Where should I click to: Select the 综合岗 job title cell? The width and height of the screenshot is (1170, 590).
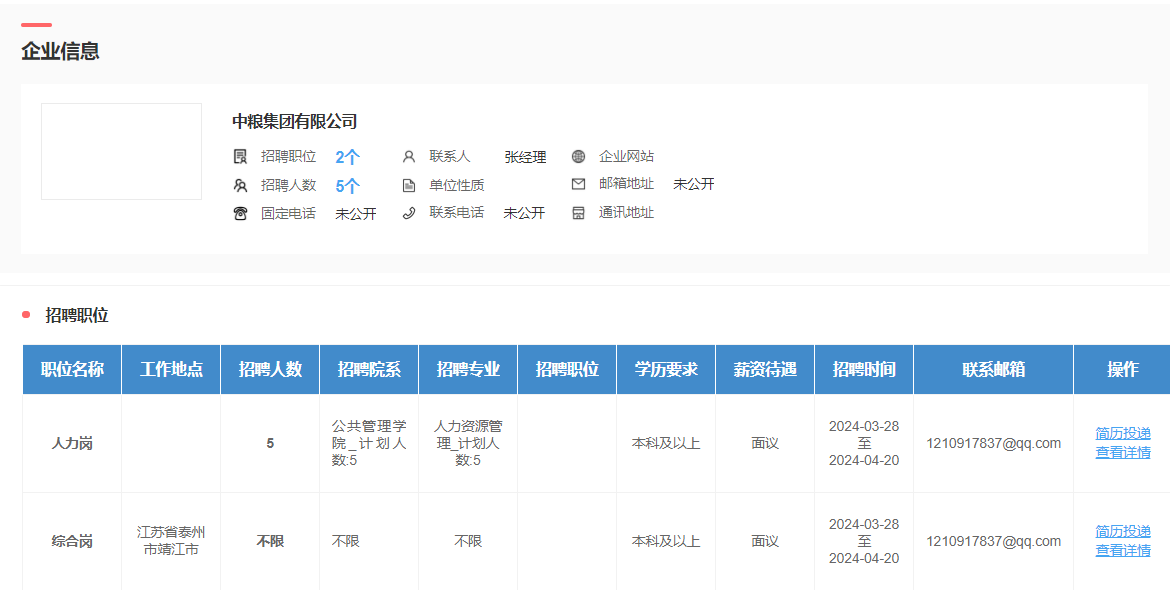[72, 541]
